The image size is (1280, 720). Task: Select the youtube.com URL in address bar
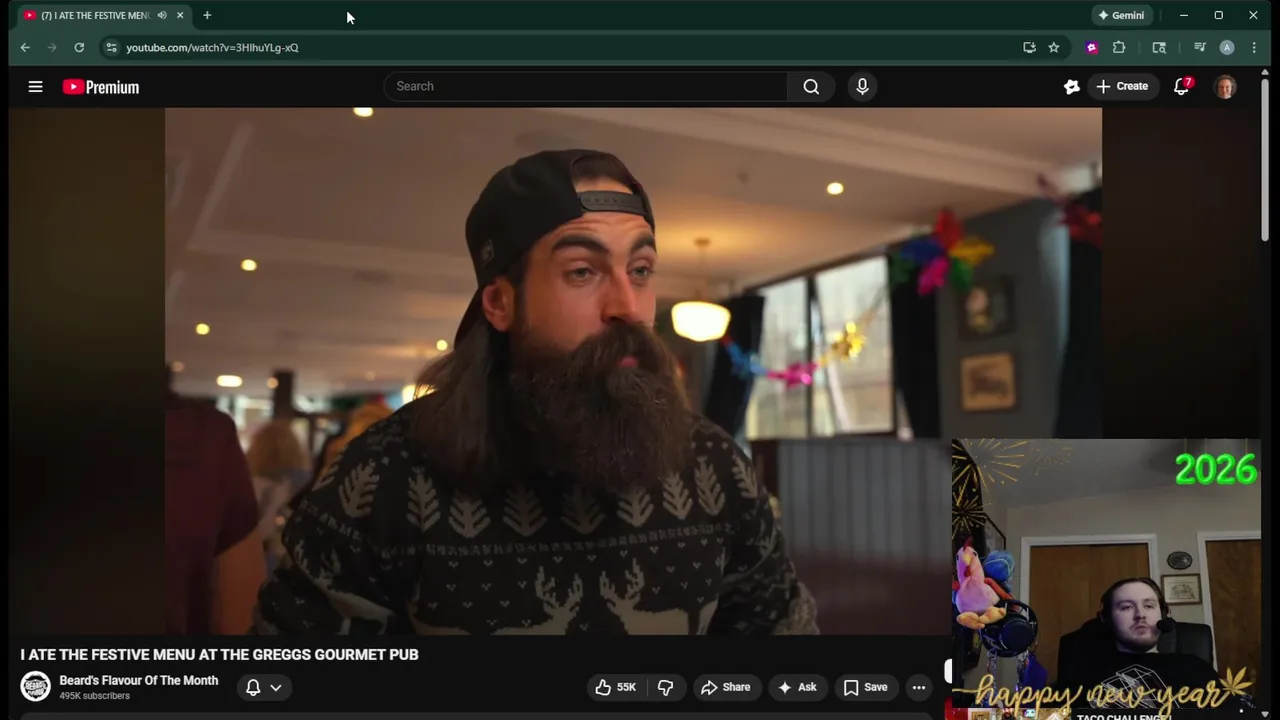pos(212,47)
